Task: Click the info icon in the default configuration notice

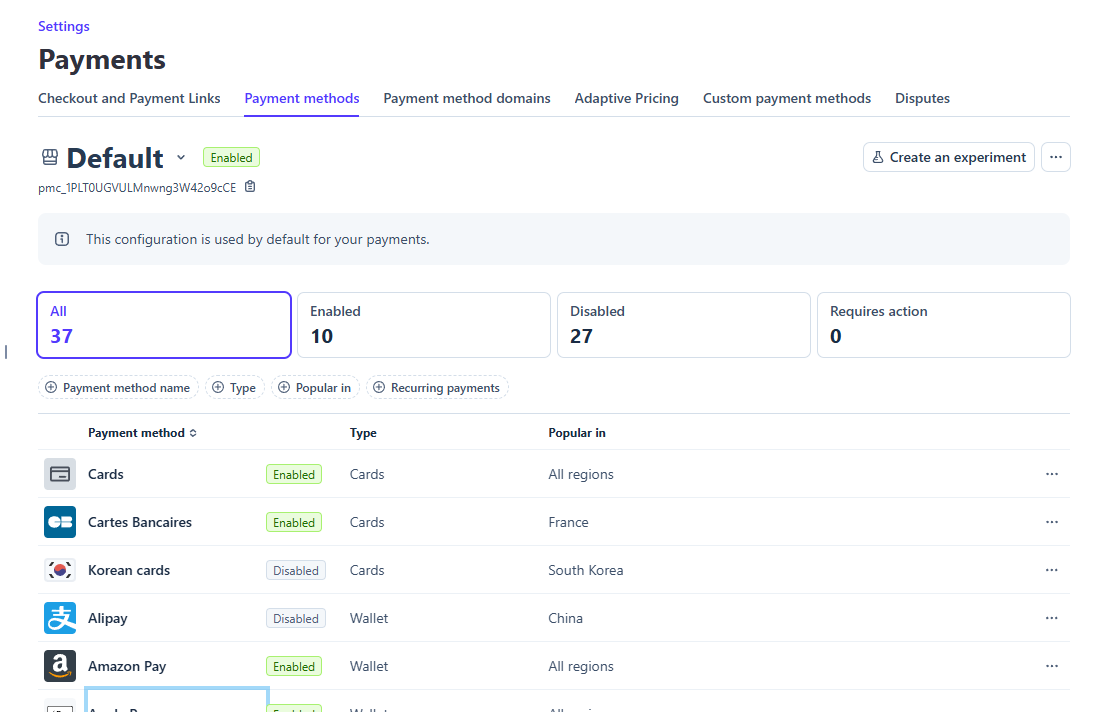Action: pos(62,239)
